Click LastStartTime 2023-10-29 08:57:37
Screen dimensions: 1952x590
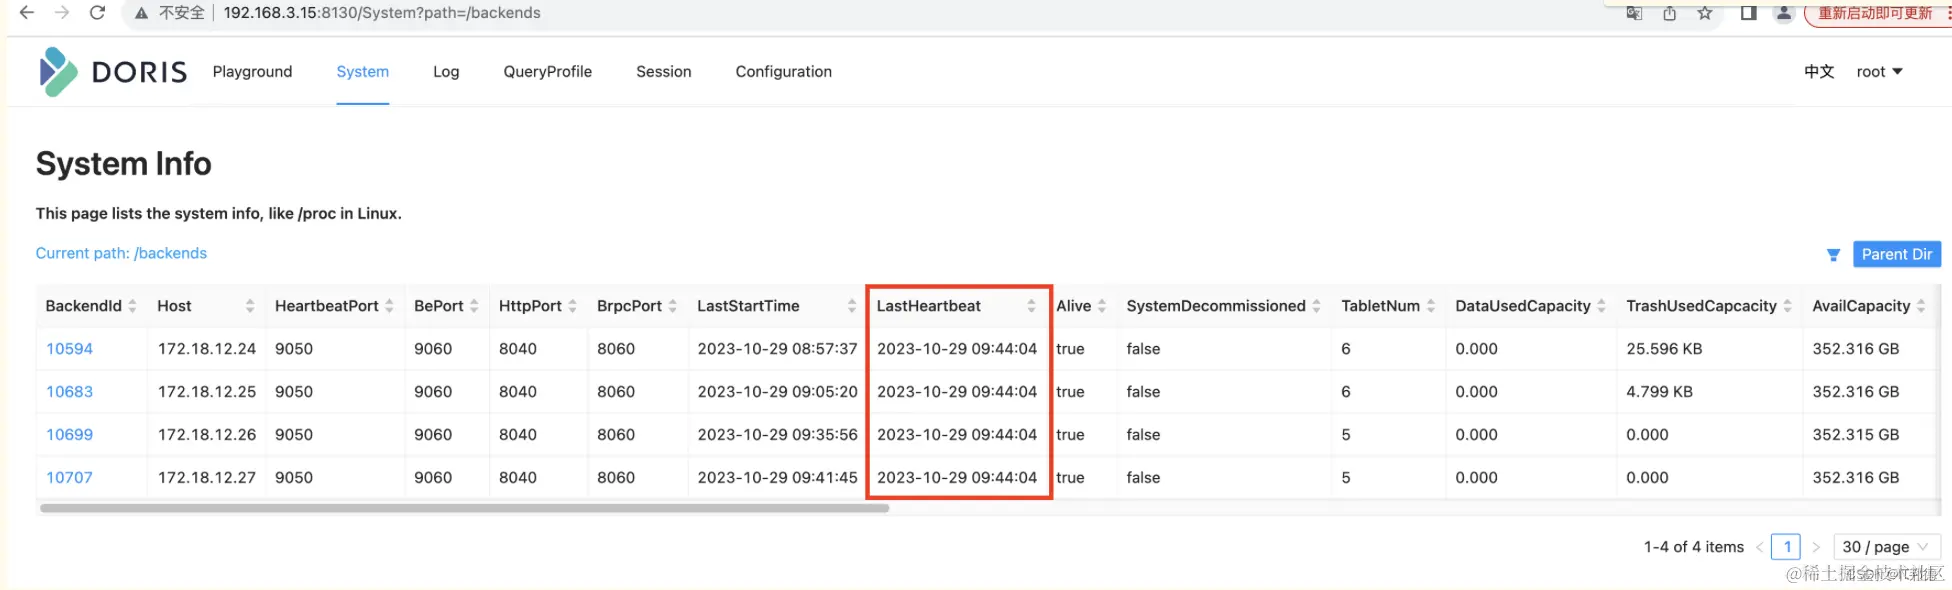click(777, 349)
